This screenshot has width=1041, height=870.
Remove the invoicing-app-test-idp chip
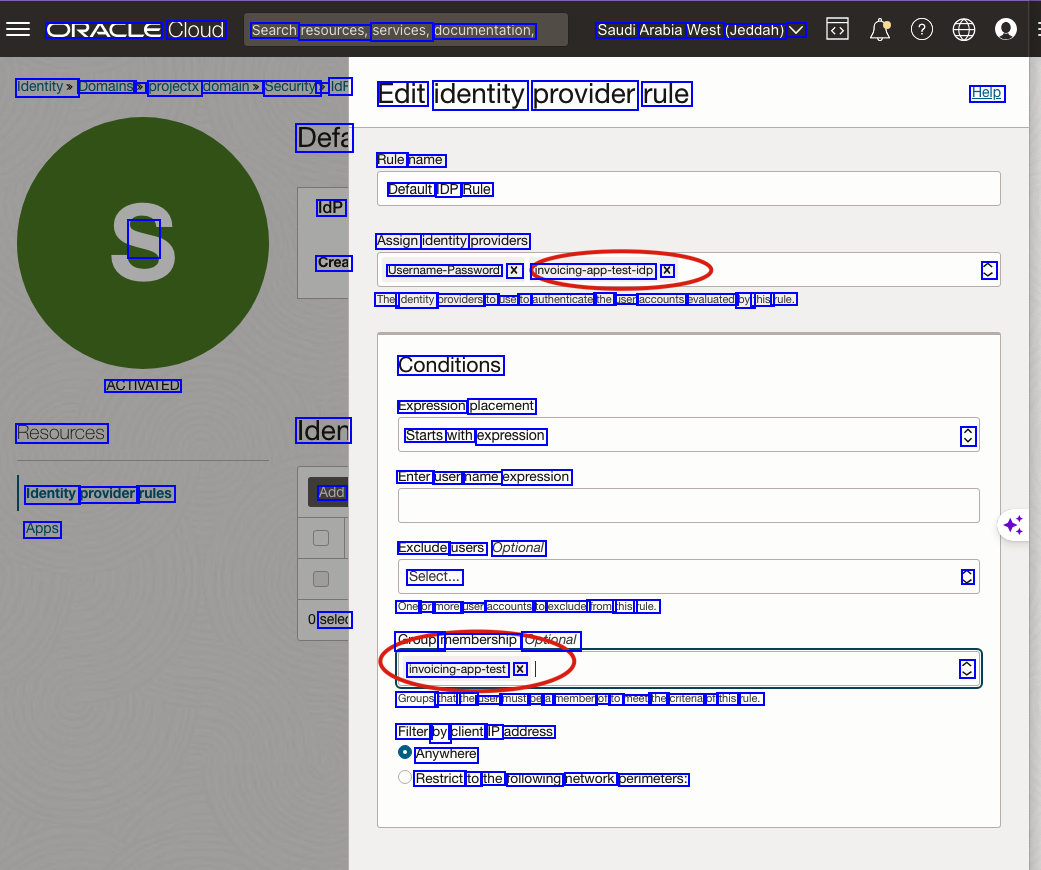[667, 270]
